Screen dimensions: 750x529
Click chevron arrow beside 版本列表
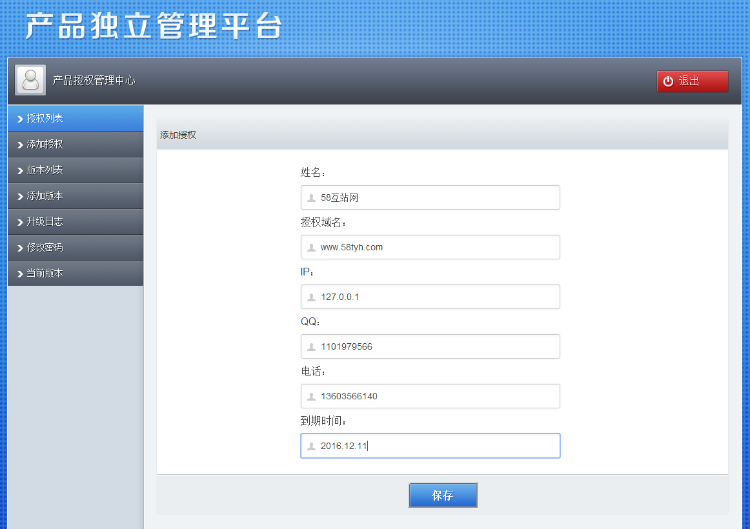tap(20, 171)
